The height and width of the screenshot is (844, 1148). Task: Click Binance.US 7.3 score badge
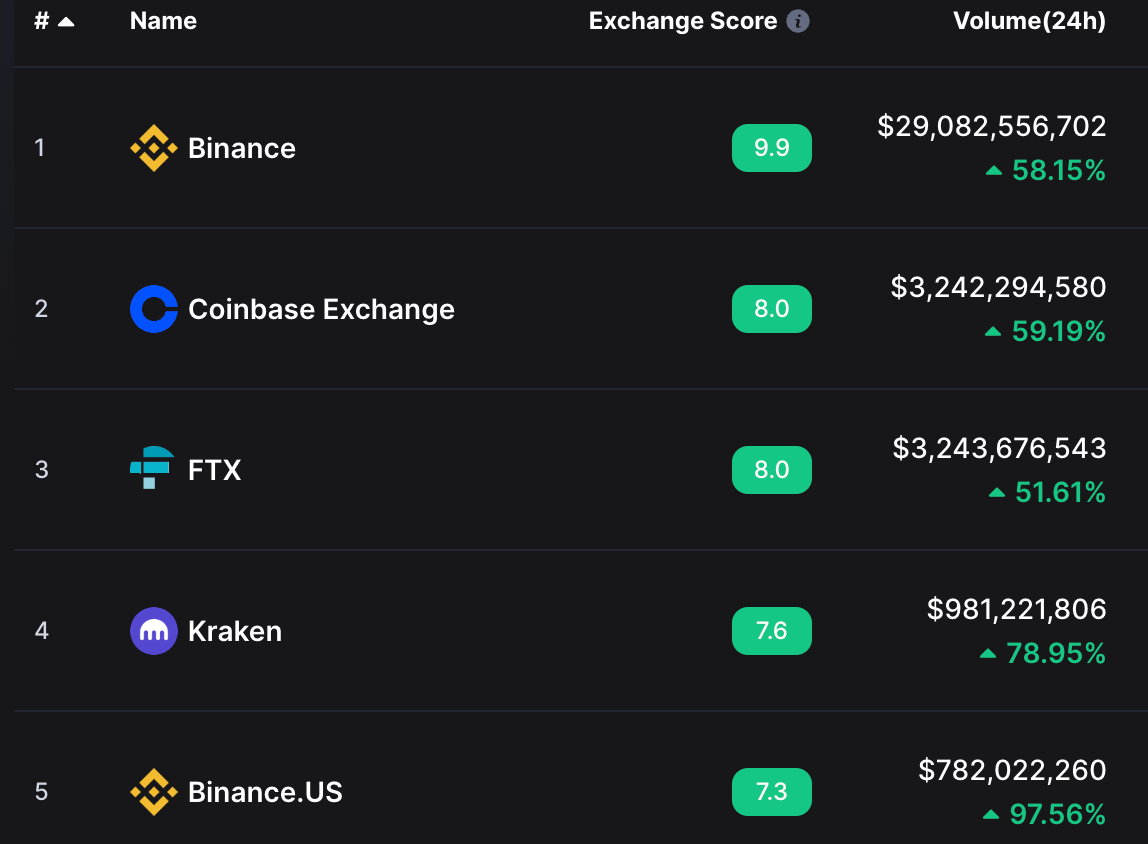tap(771, 792)
